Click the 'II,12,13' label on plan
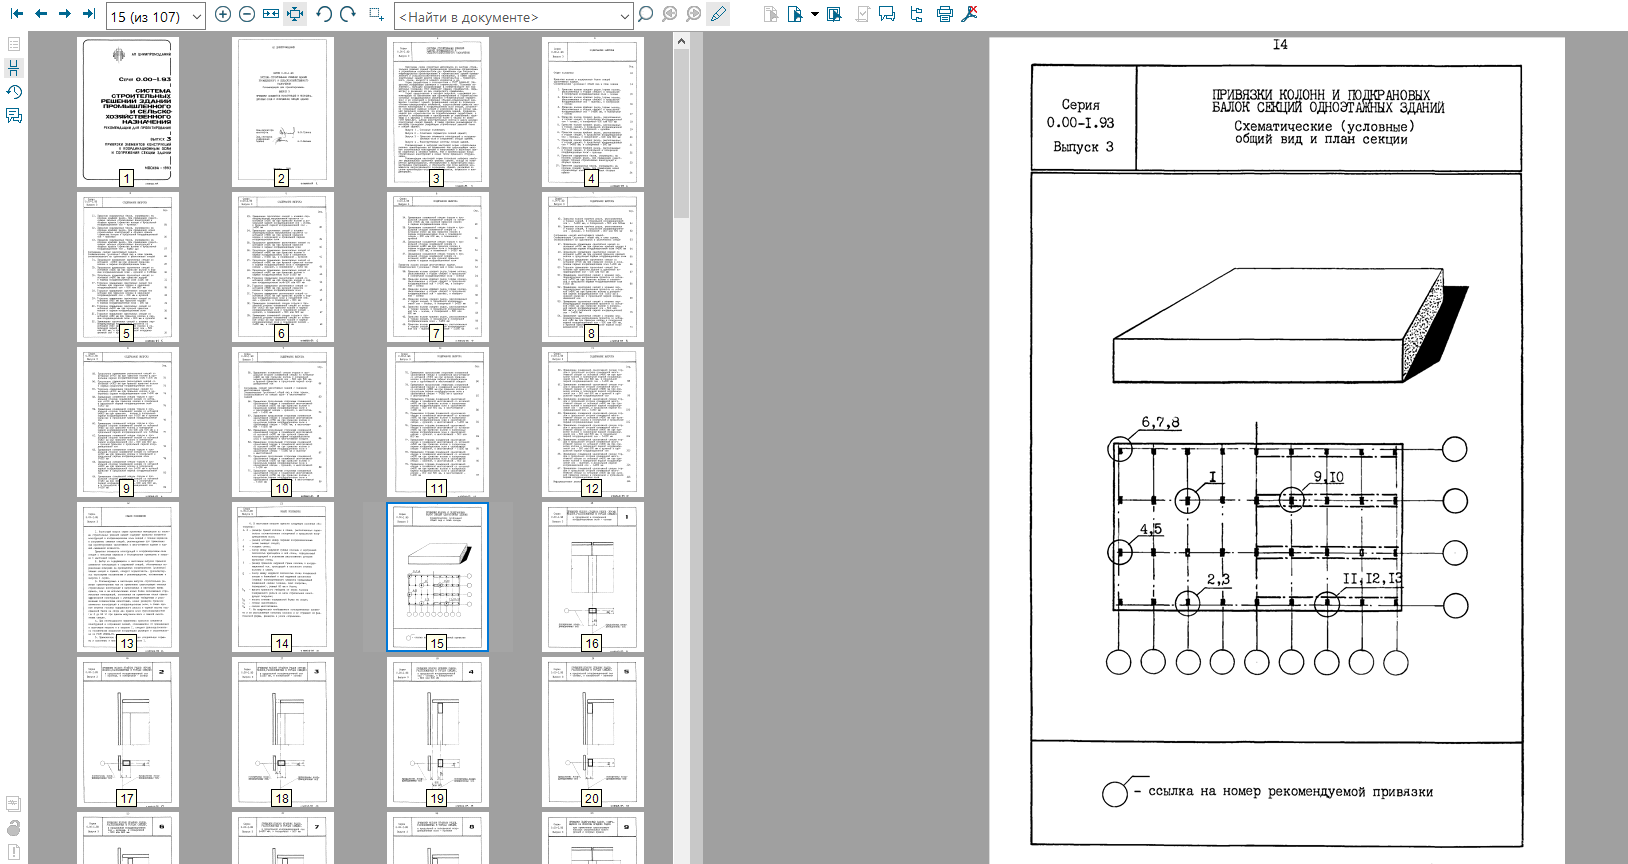1628x864 pixels. [x=1372, y=578]
